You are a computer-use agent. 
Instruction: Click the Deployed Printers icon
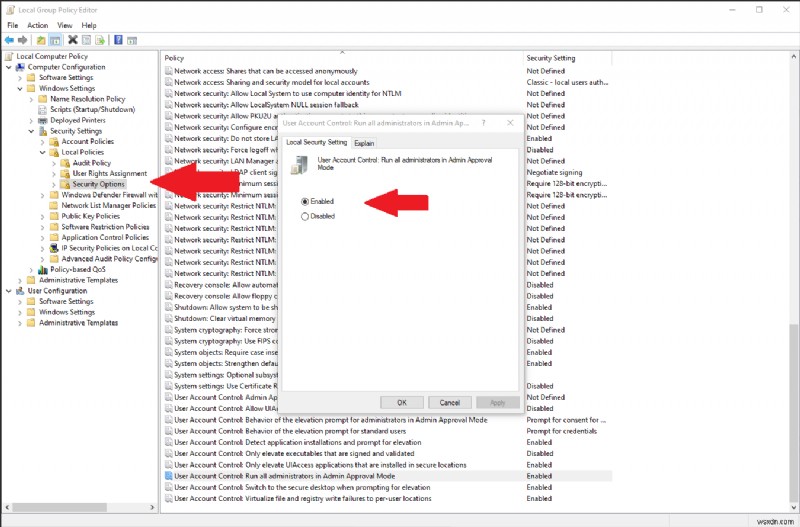[43, 120]
